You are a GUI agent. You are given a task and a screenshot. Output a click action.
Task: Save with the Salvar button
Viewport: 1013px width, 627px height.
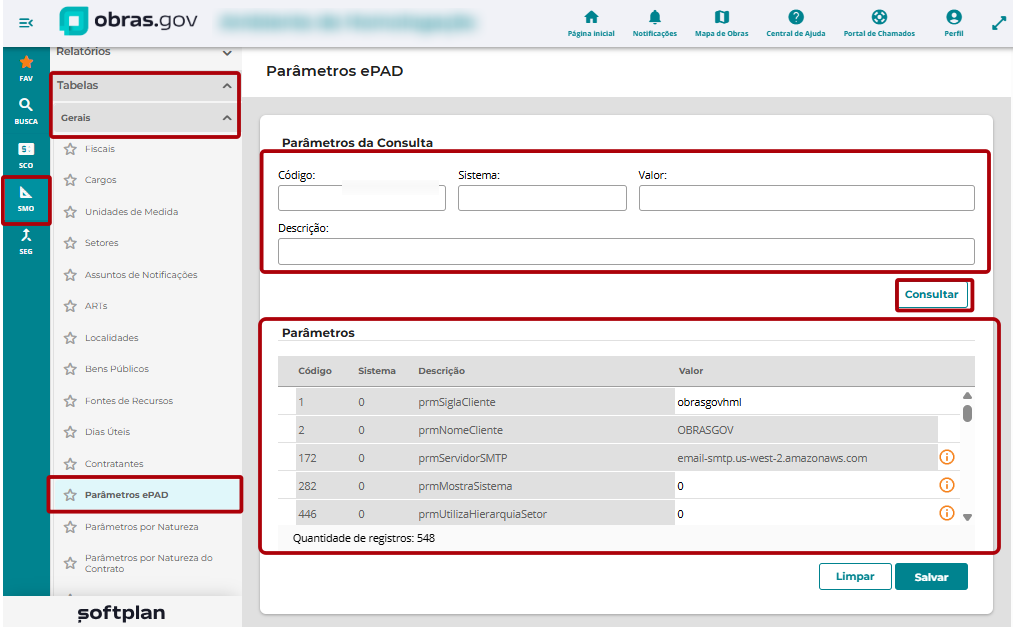point(931,577)
